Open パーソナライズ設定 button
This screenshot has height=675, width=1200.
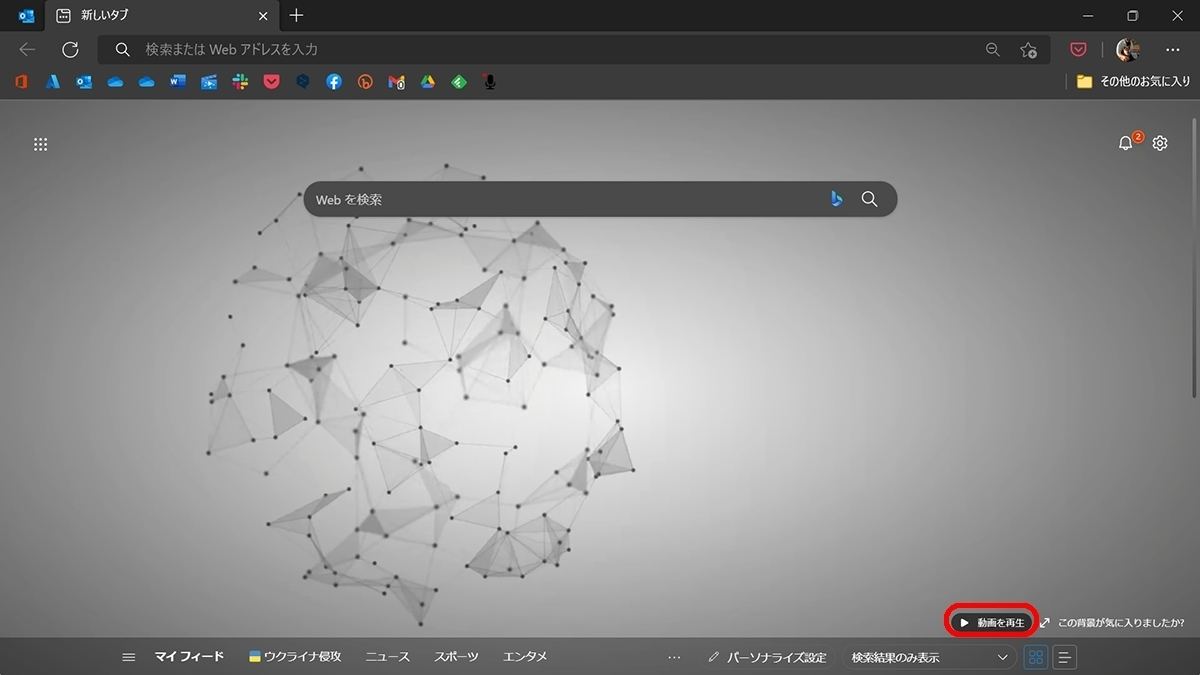pos(768,657)
